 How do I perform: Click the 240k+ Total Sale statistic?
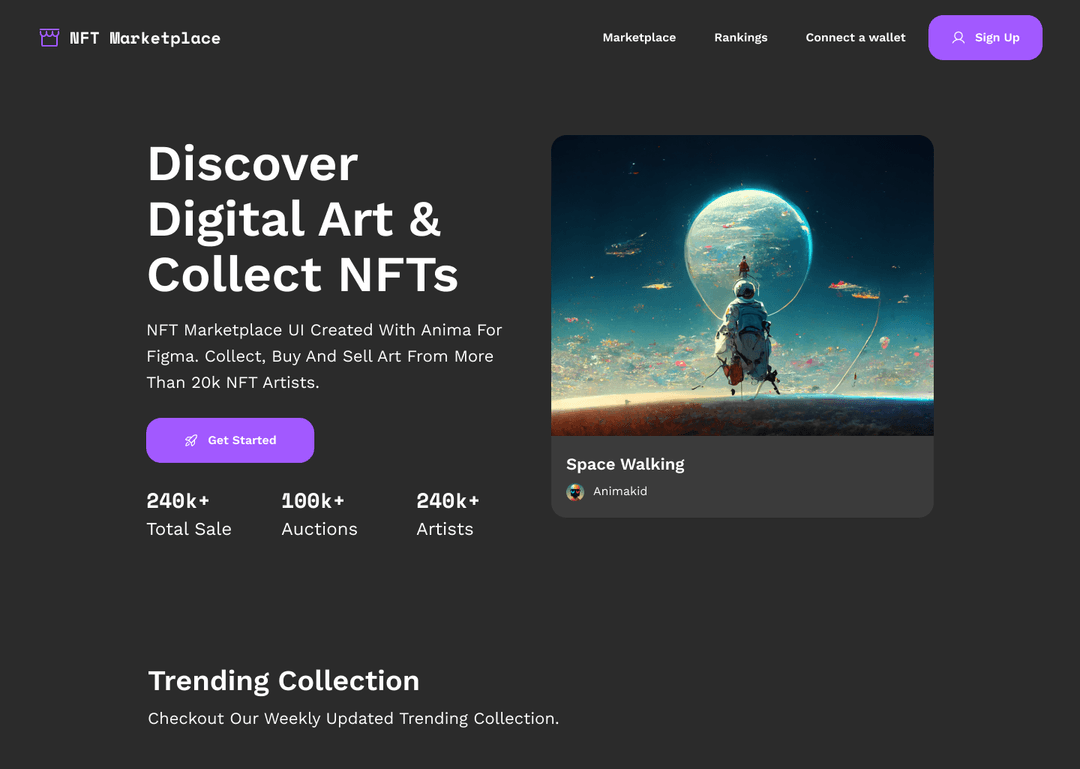(188, 514)
